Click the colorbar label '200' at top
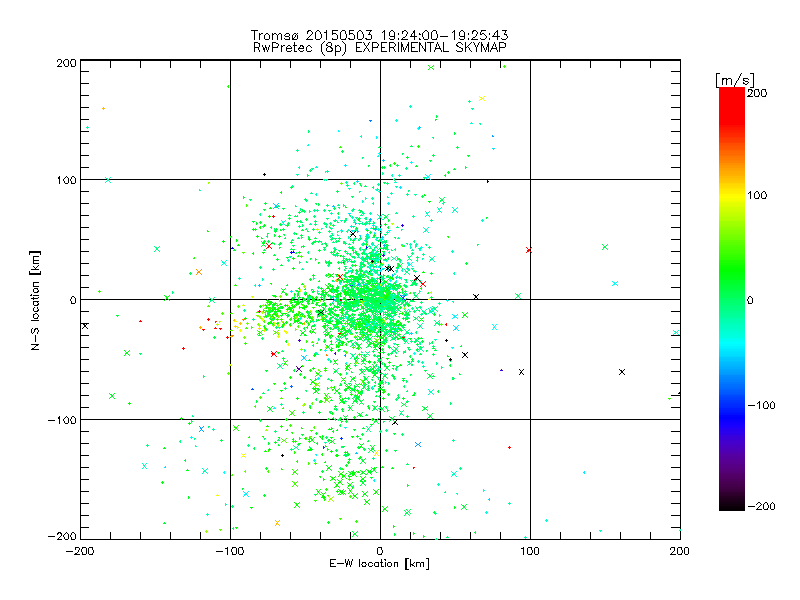 point(757,93)
